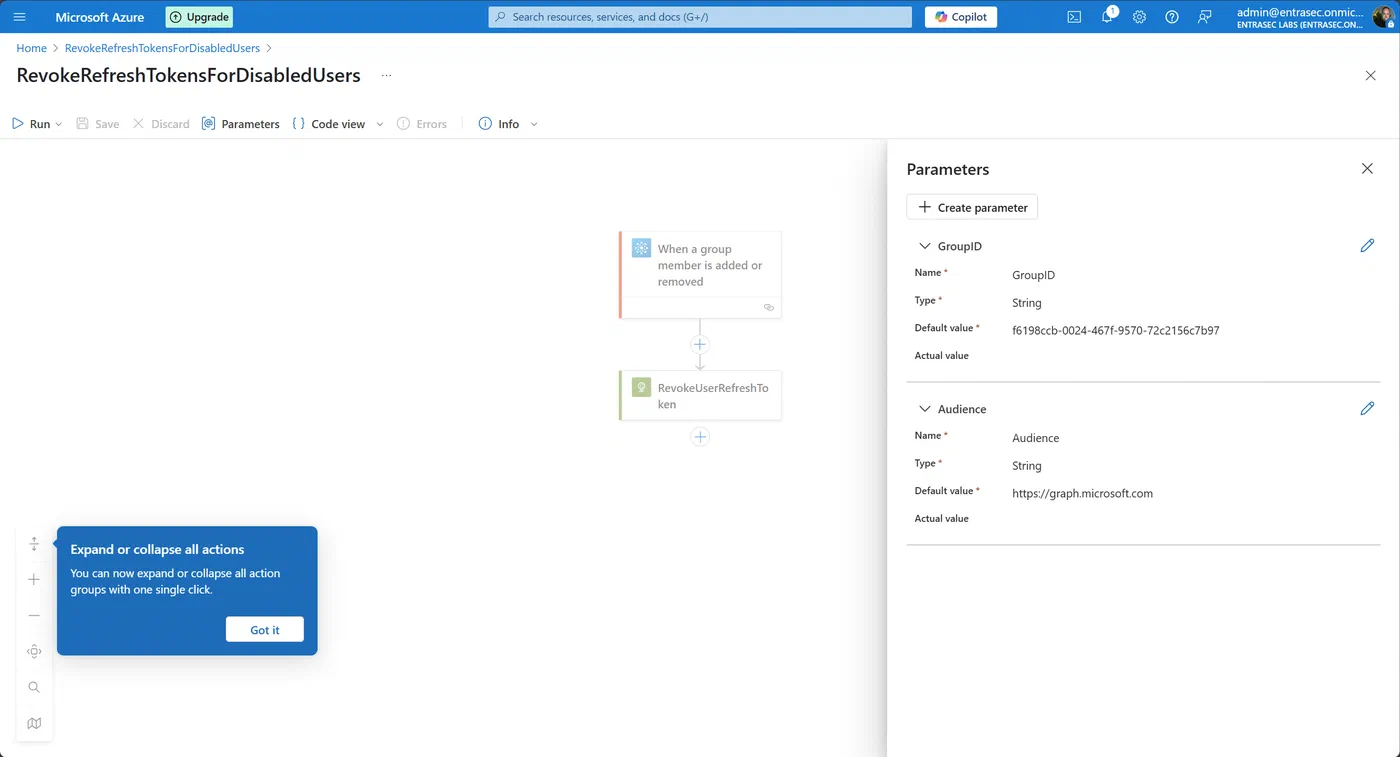Screen dimensions: 1400x757
Task: Open the Azure portal hamburger menu
Action: [x=19, y=17]
